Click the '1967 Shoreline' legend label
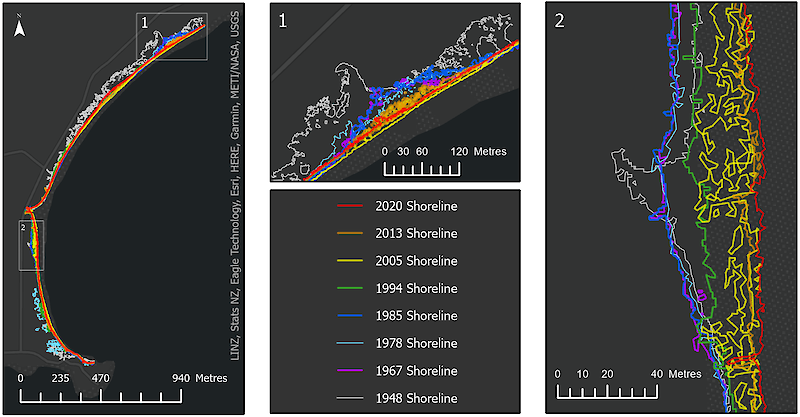This screenshot has width=800, height=417. [x=416, y=371]
